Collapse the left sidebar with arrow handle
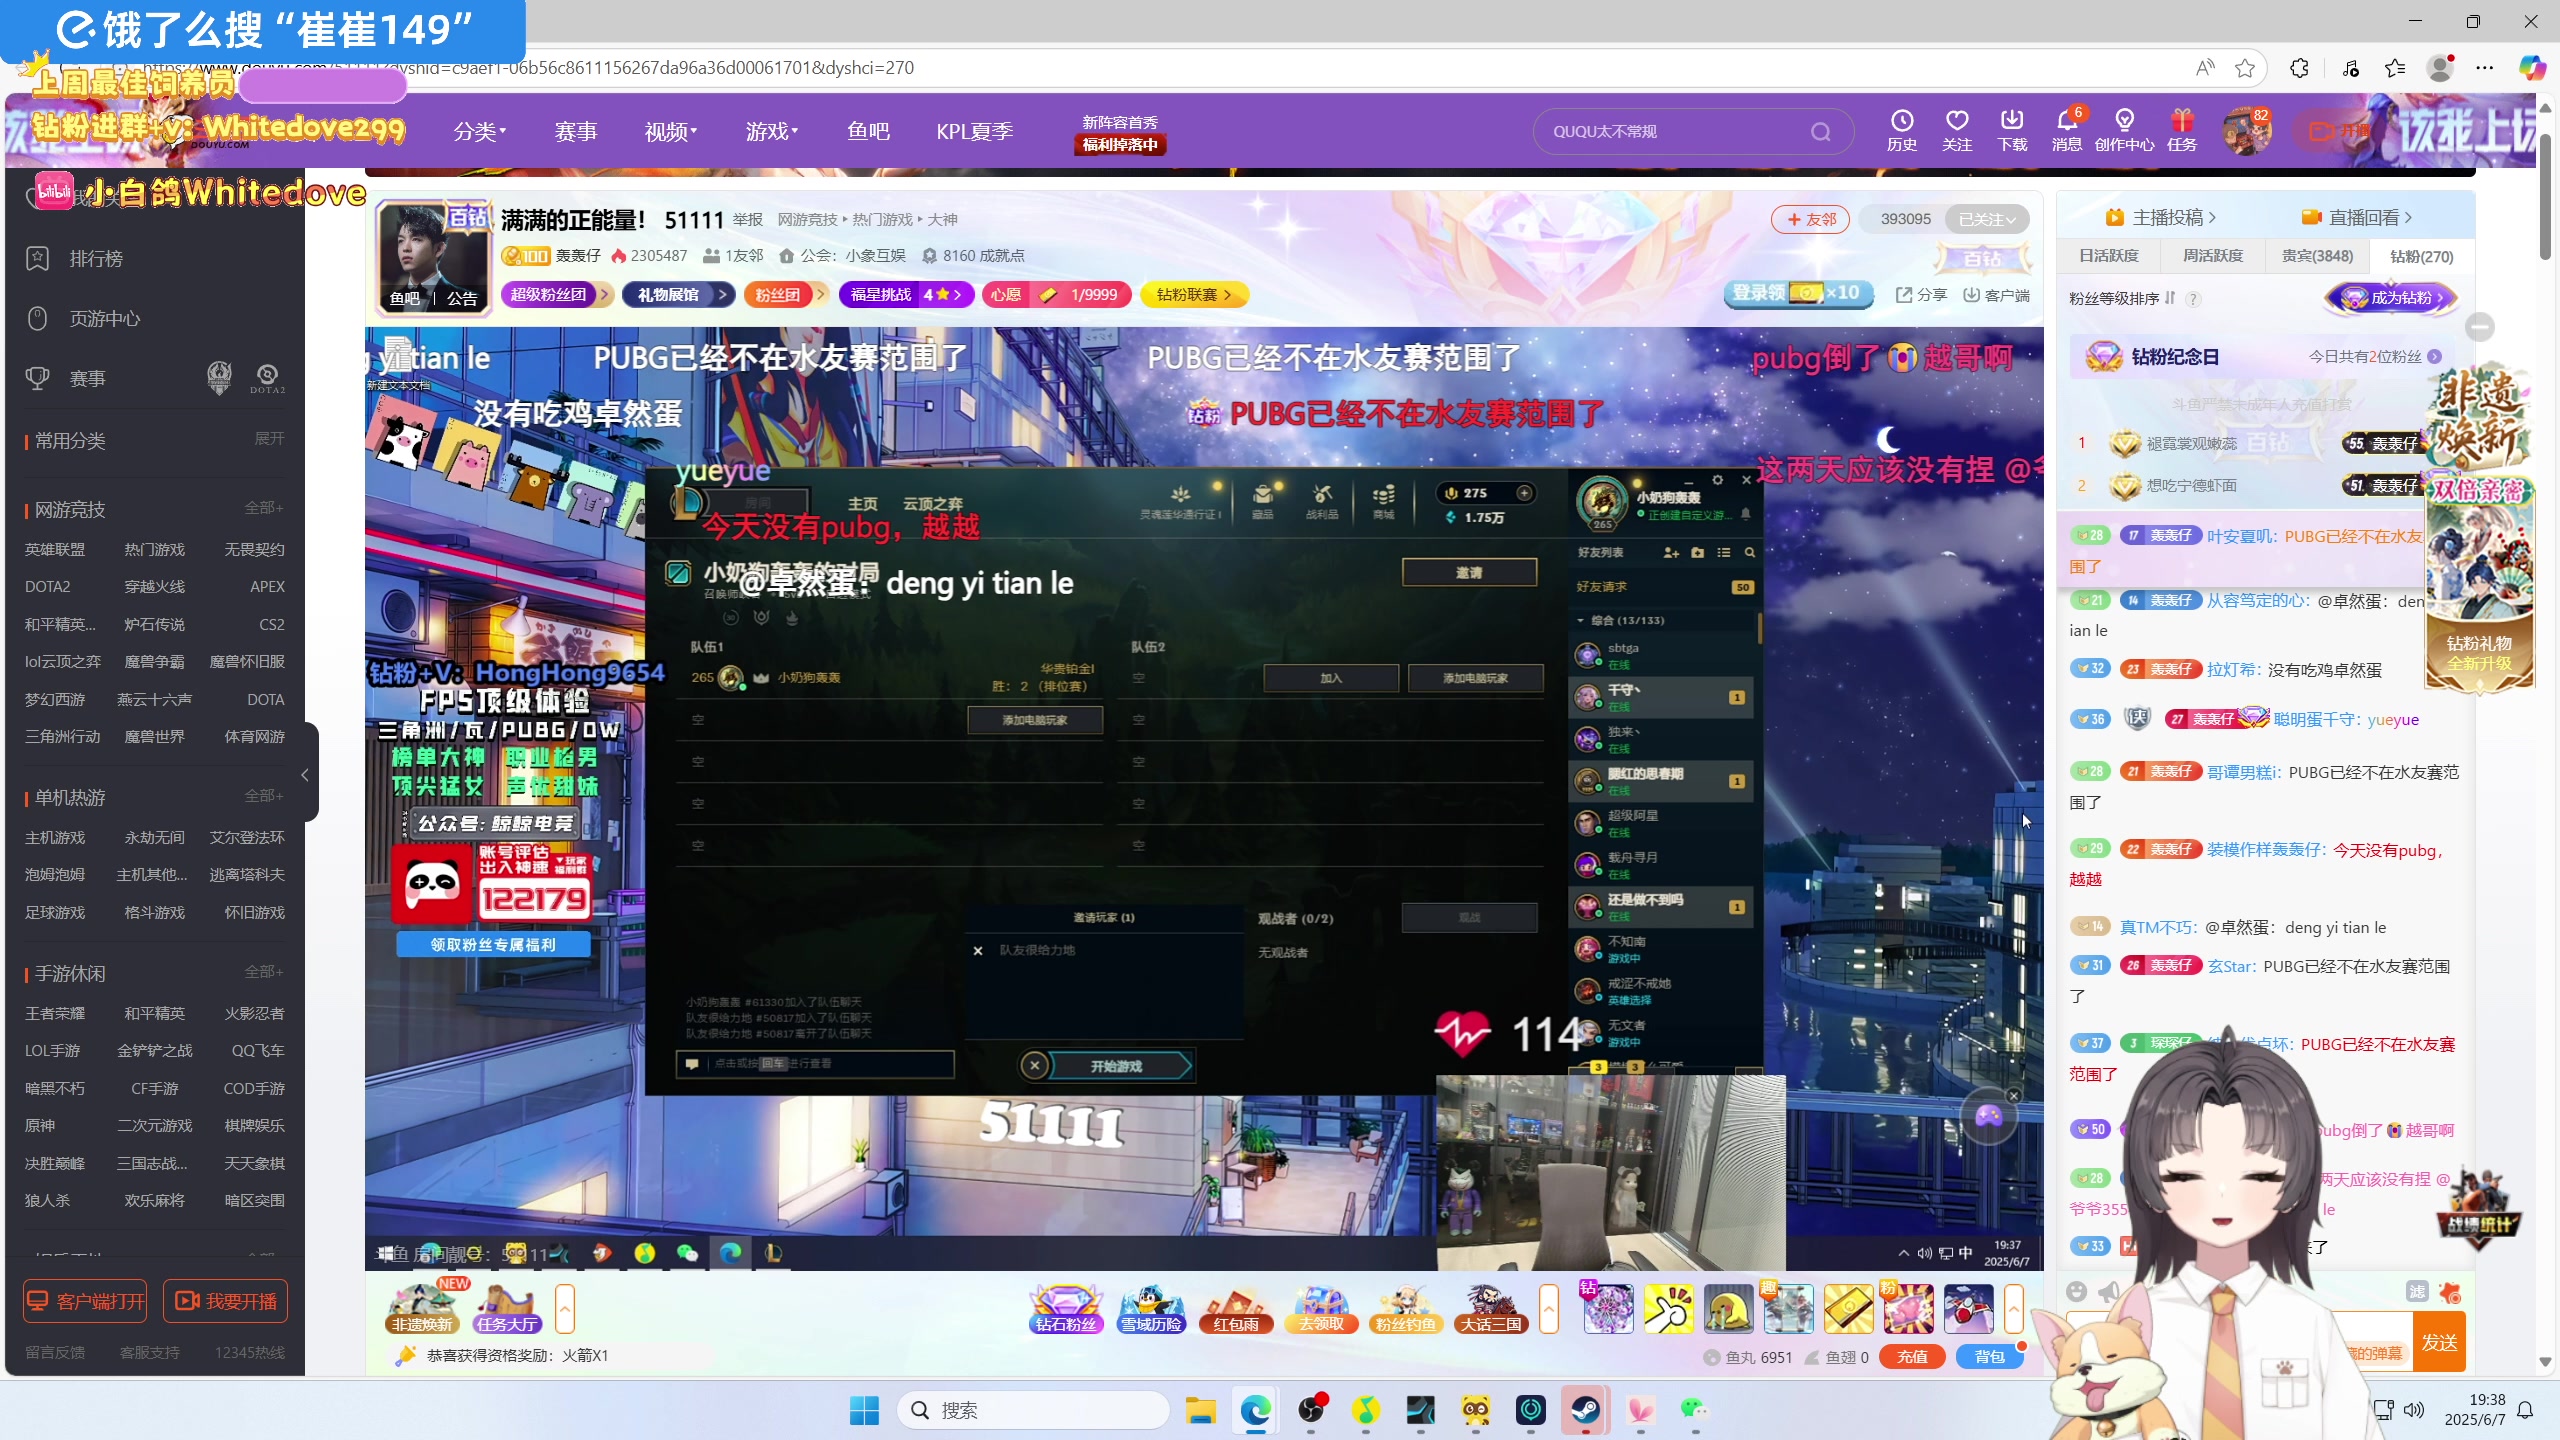 tap(306, 774)
